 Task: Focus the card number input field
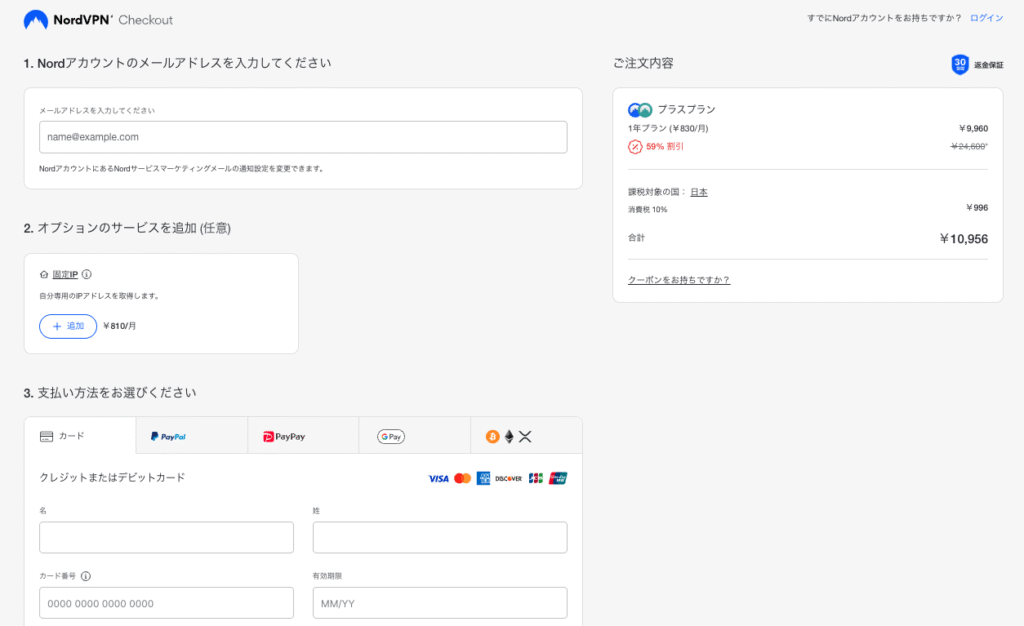[x=166, y=603]
